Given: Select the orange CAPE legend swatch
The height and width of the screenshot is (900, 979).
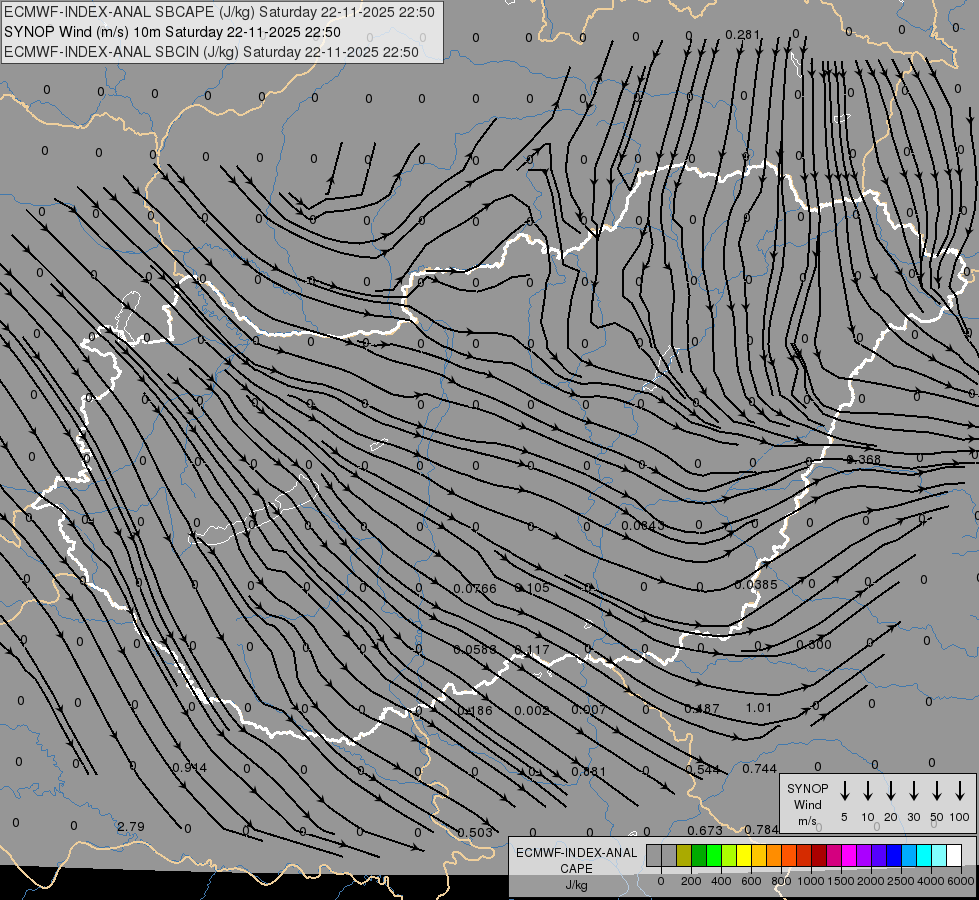Looking at the screenshot, I should tap(774, 855).
